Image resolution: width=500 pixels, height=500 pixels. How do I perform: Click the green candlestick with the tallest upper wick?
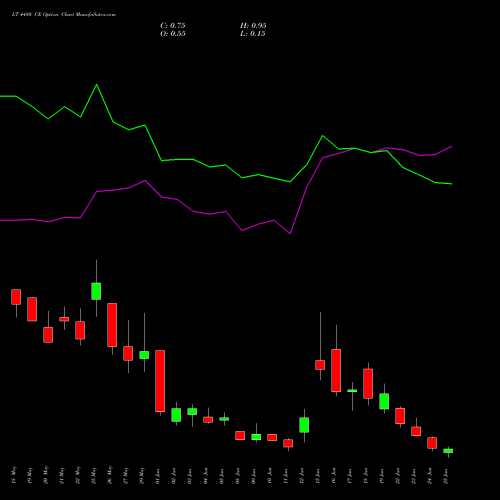coord(144,355)
